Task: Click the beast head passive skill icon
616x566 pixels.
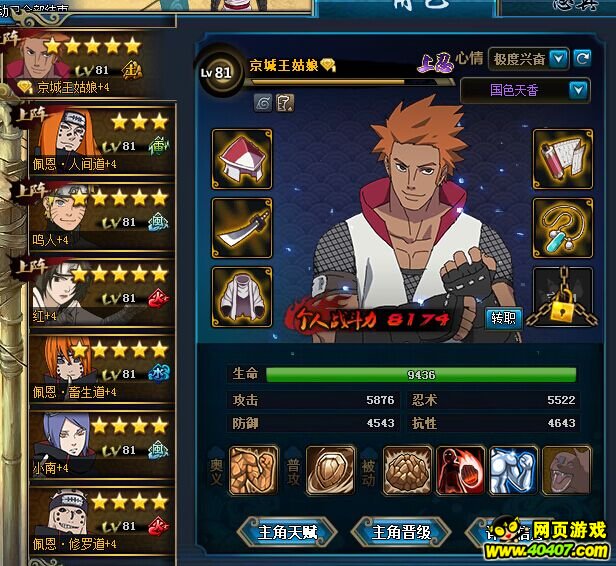Action: point(566,470)
